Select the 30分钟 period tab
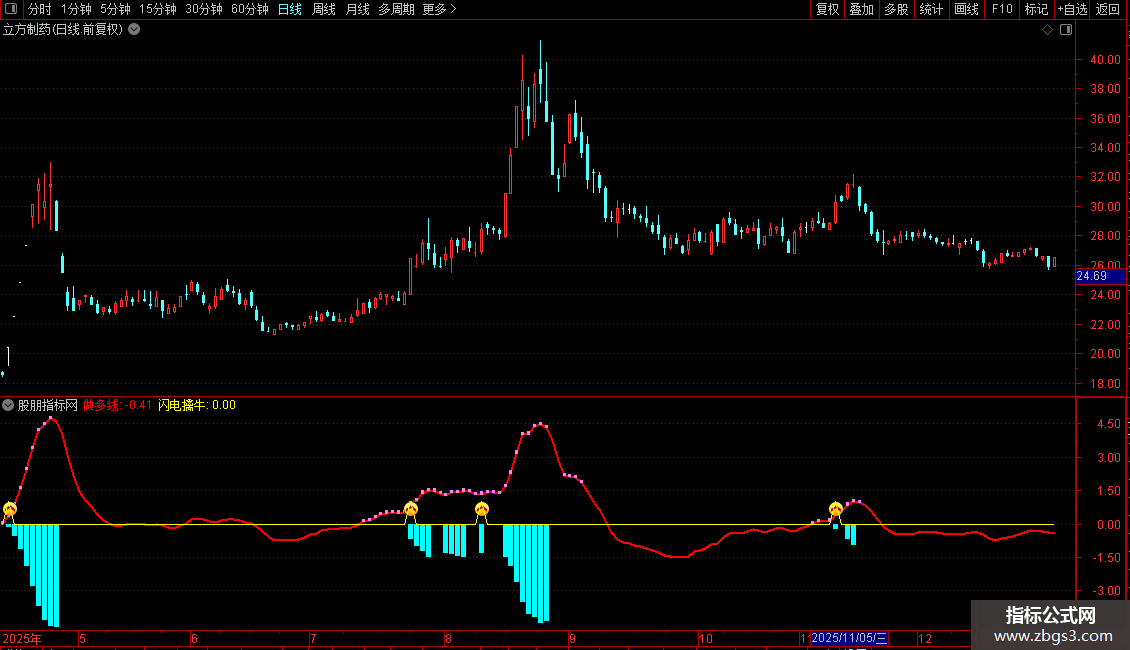The image size is (1130, 650). [x=204, y=9]
